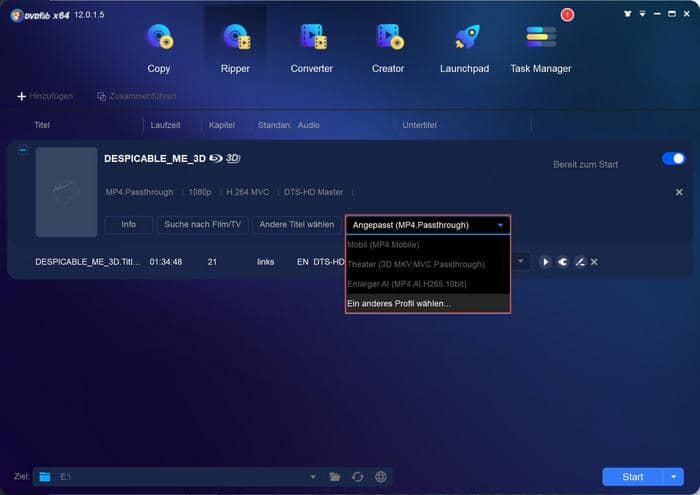Click the Titel column header
Viewport: 700px width, 495px height.
(42, 125)
